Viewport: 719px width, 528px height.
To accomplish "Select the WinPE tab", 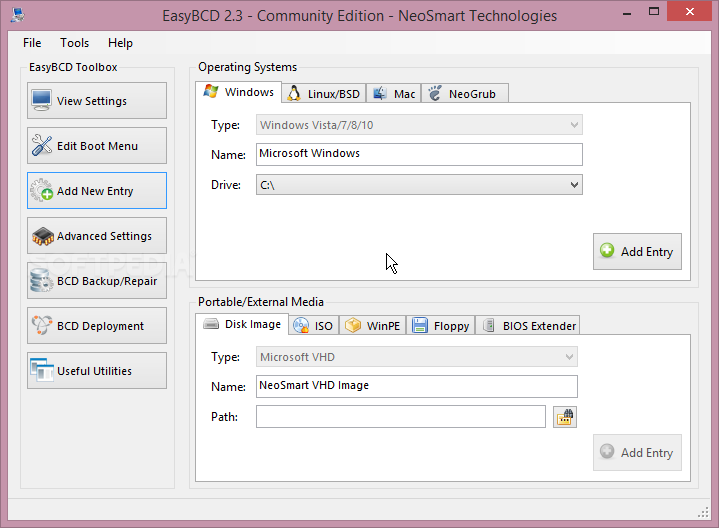I will pos(372,325).
